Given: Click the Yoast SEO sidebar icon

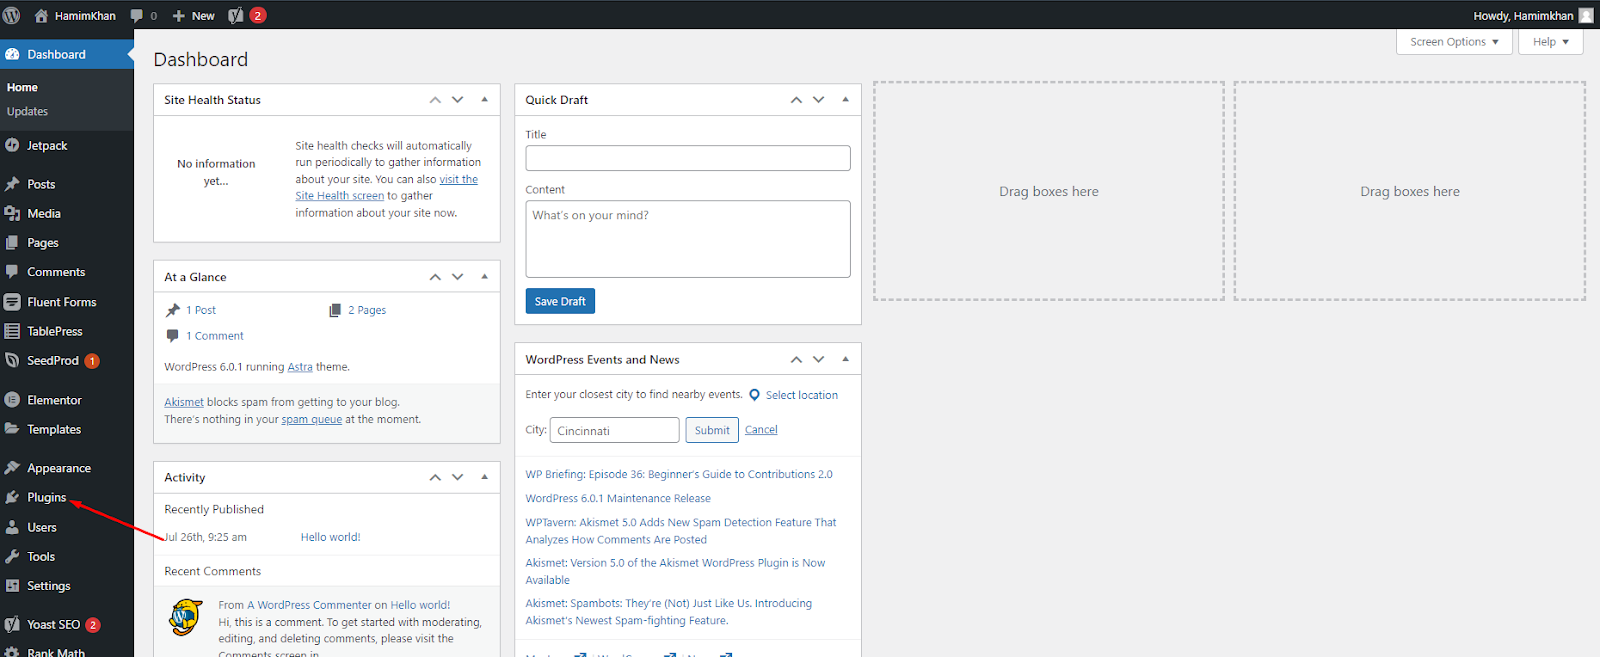Looking at the screenshot, I should tap(12, 624).
